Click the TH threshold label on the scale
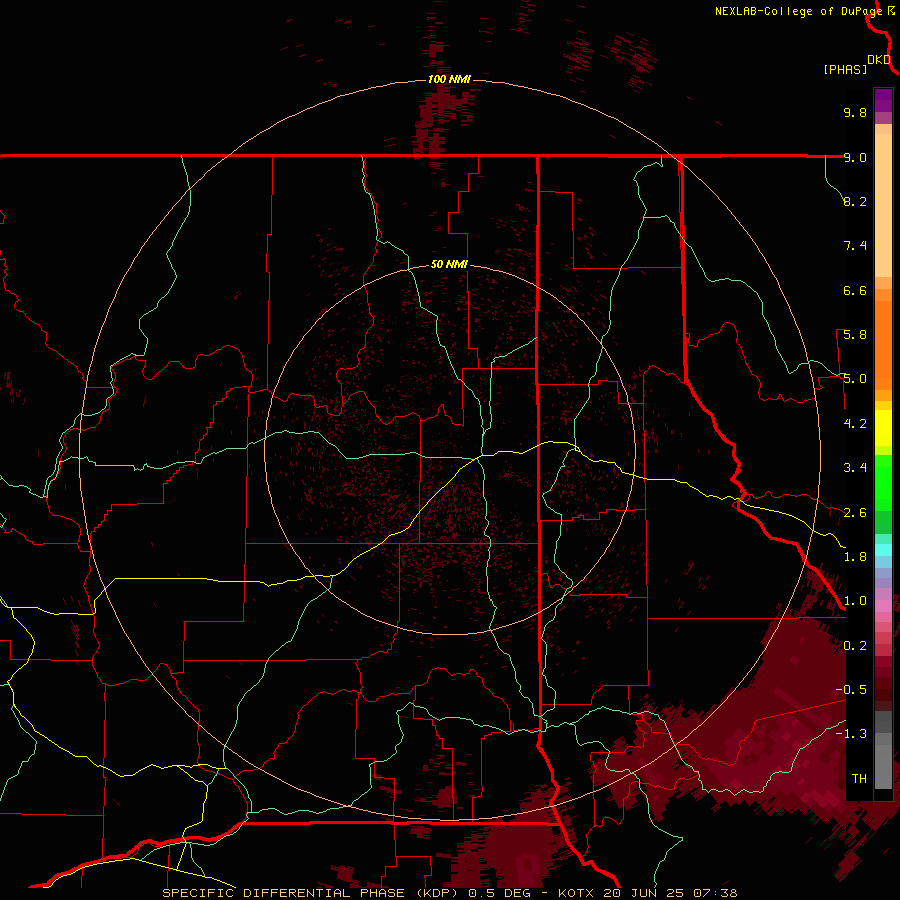Screen dimensions: 900x900 click(x=859, y=779)
